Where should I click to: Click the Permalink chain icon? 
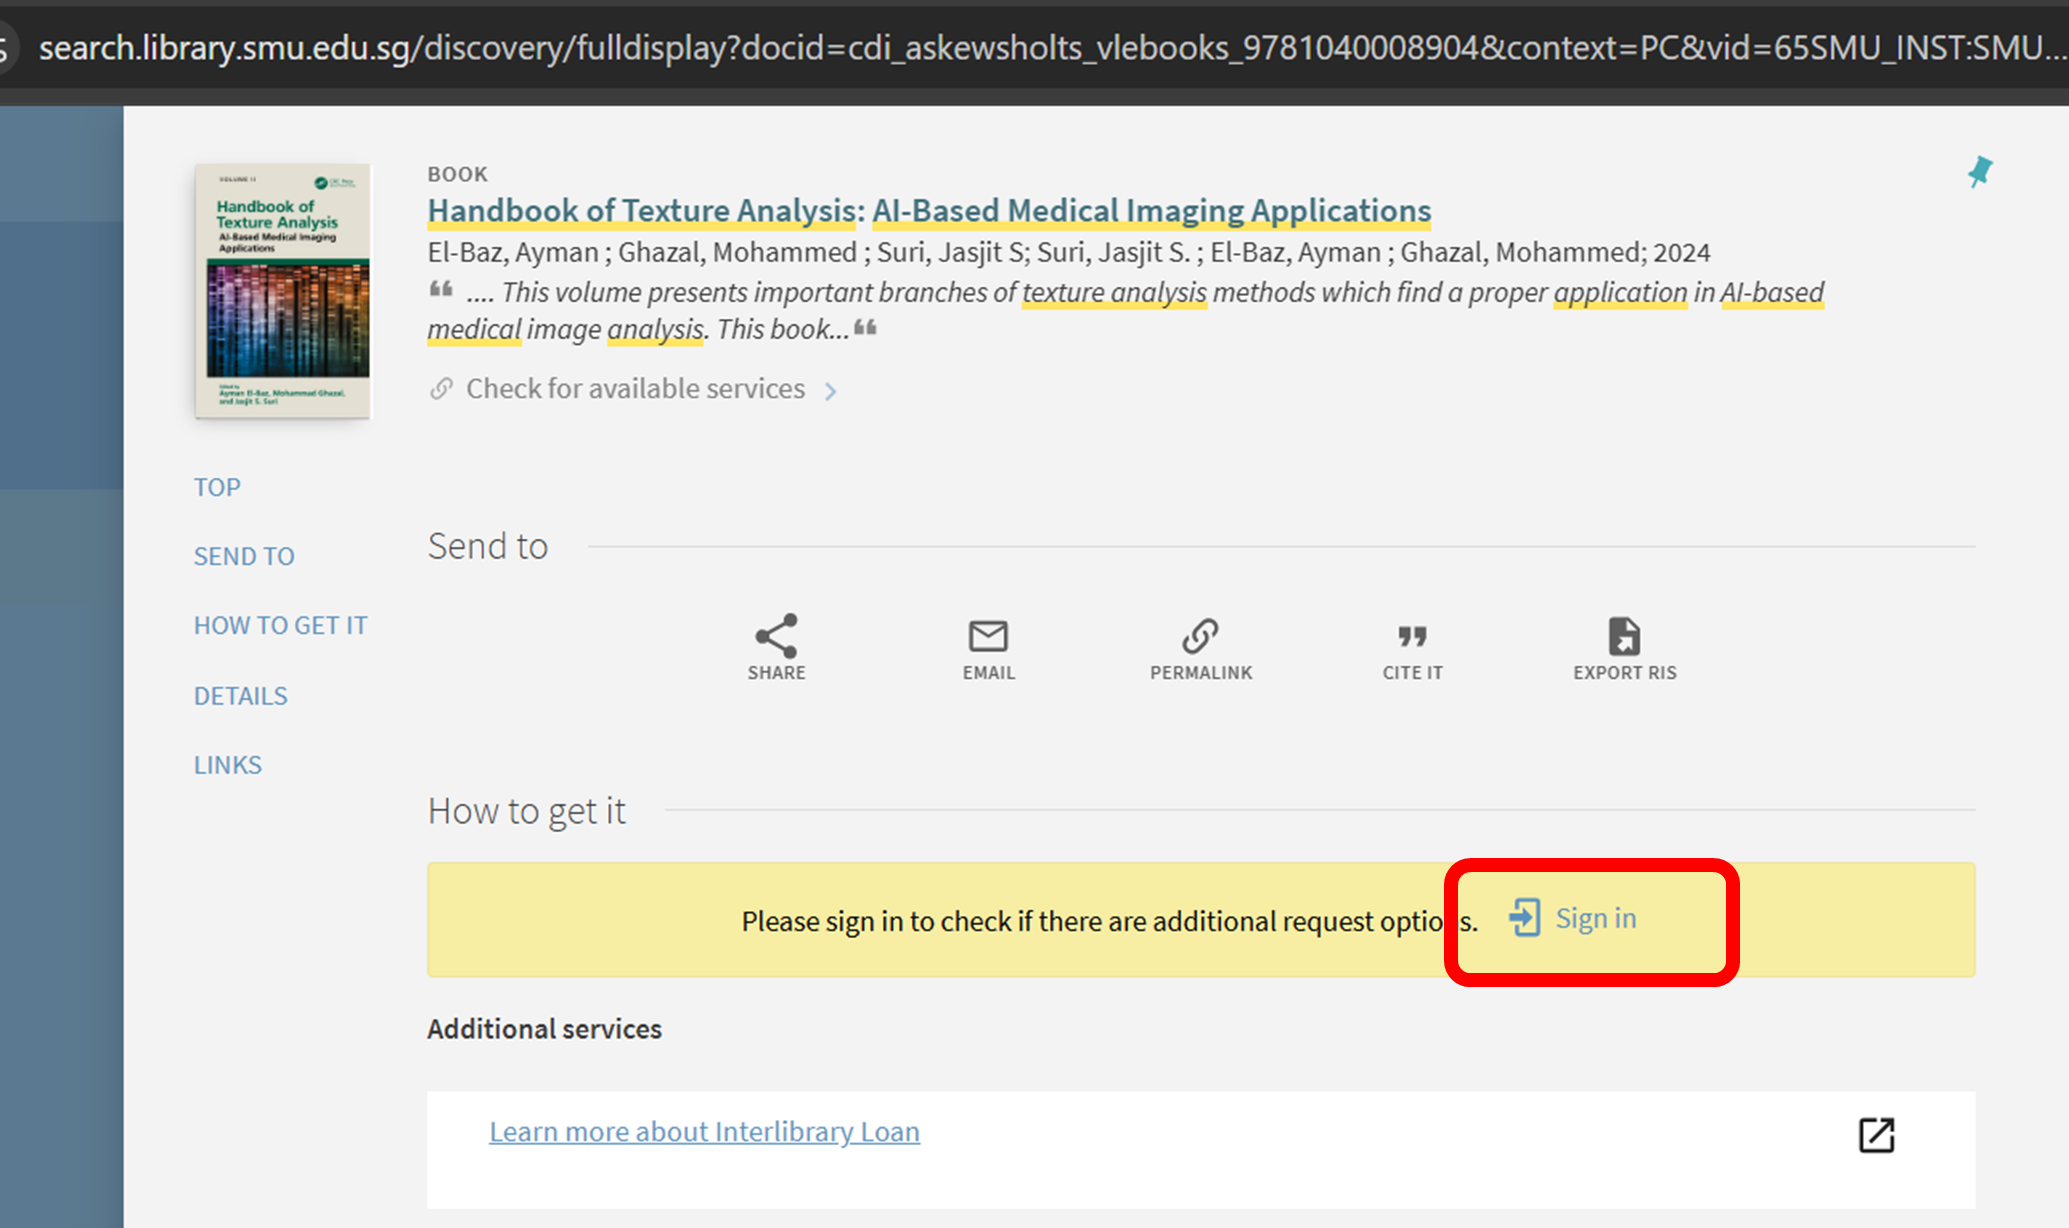pyautogui.click(x=1200, y=636)
